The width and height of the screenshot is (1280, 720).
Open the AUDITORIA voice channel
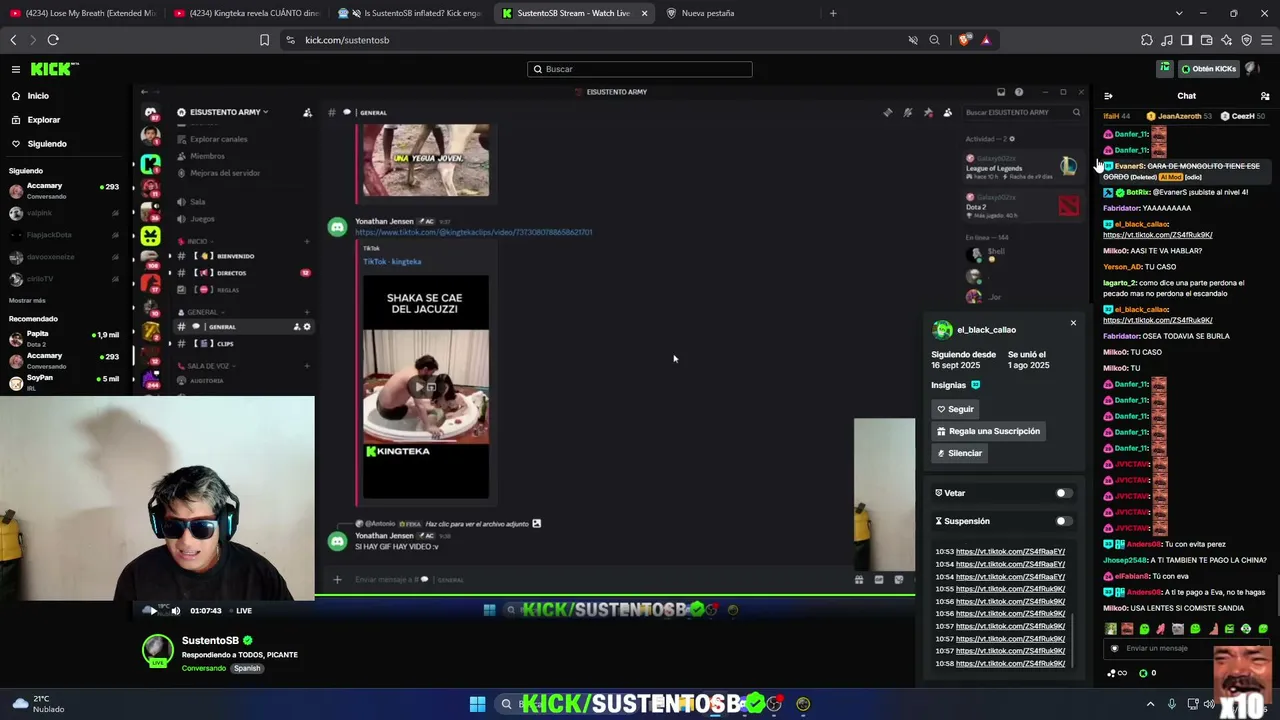207,381
